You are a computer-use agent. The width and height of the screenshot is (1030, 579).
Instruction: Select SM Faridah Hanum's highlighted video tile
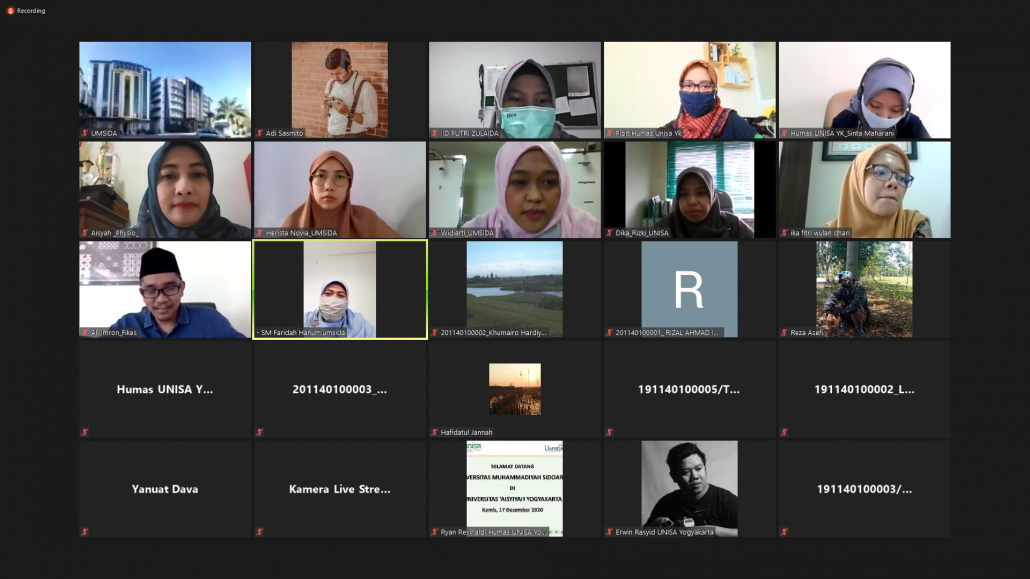click(340, 288)
